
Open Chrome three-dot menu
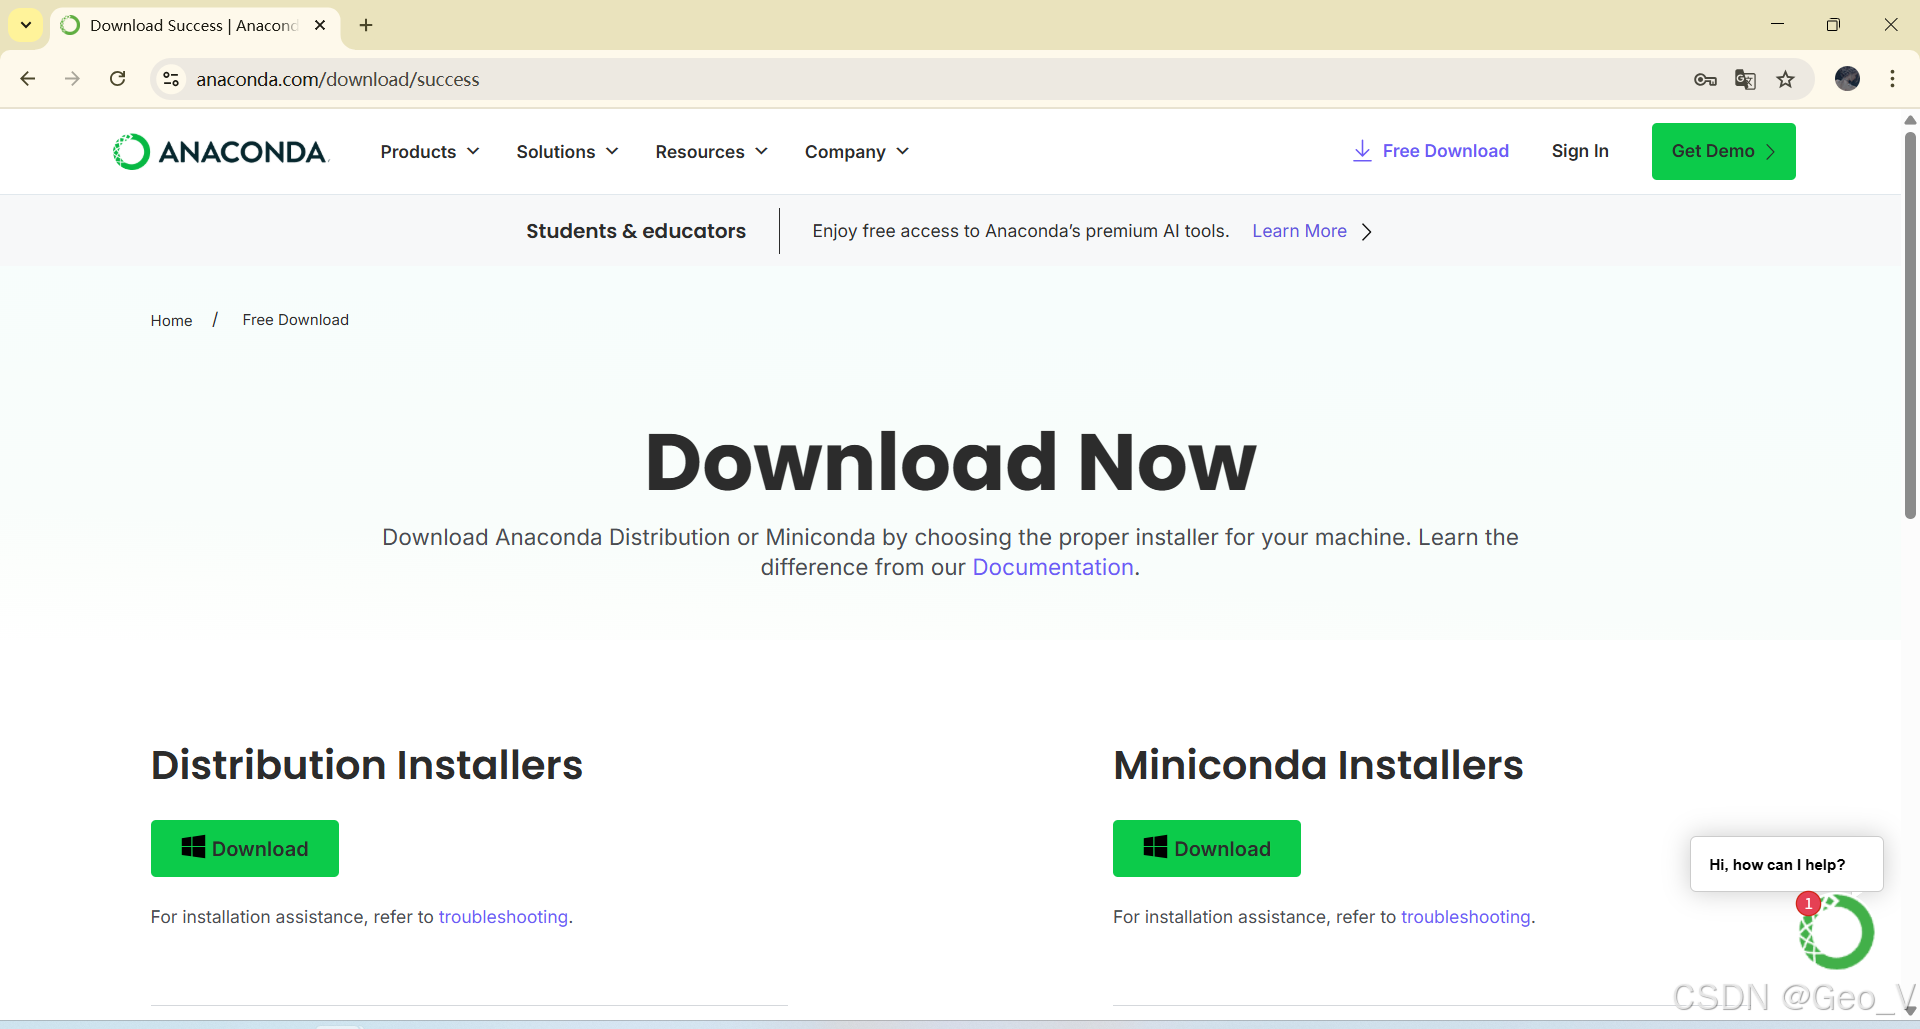[1892, 79]
